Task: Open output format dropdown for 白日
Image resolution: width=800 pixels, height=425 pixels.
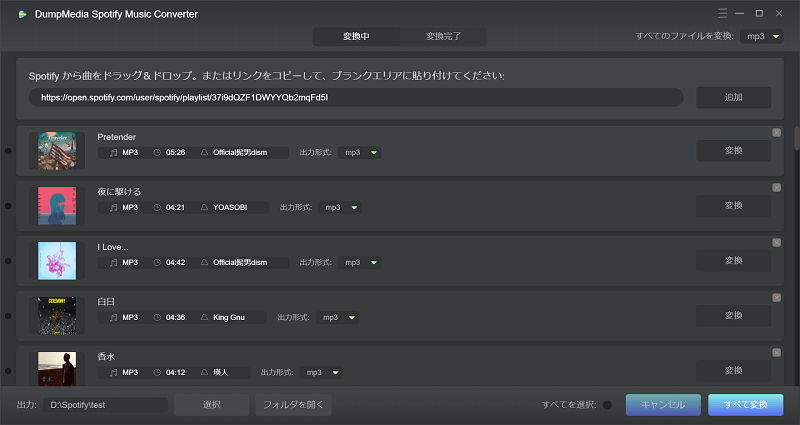Action: (x=337, y=317)
